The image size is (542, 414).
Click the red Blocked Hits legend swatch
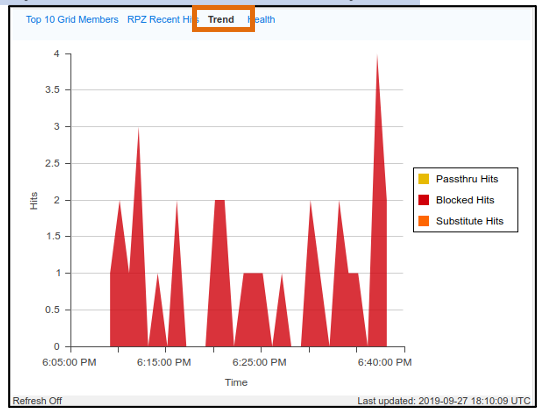[423, 200]
